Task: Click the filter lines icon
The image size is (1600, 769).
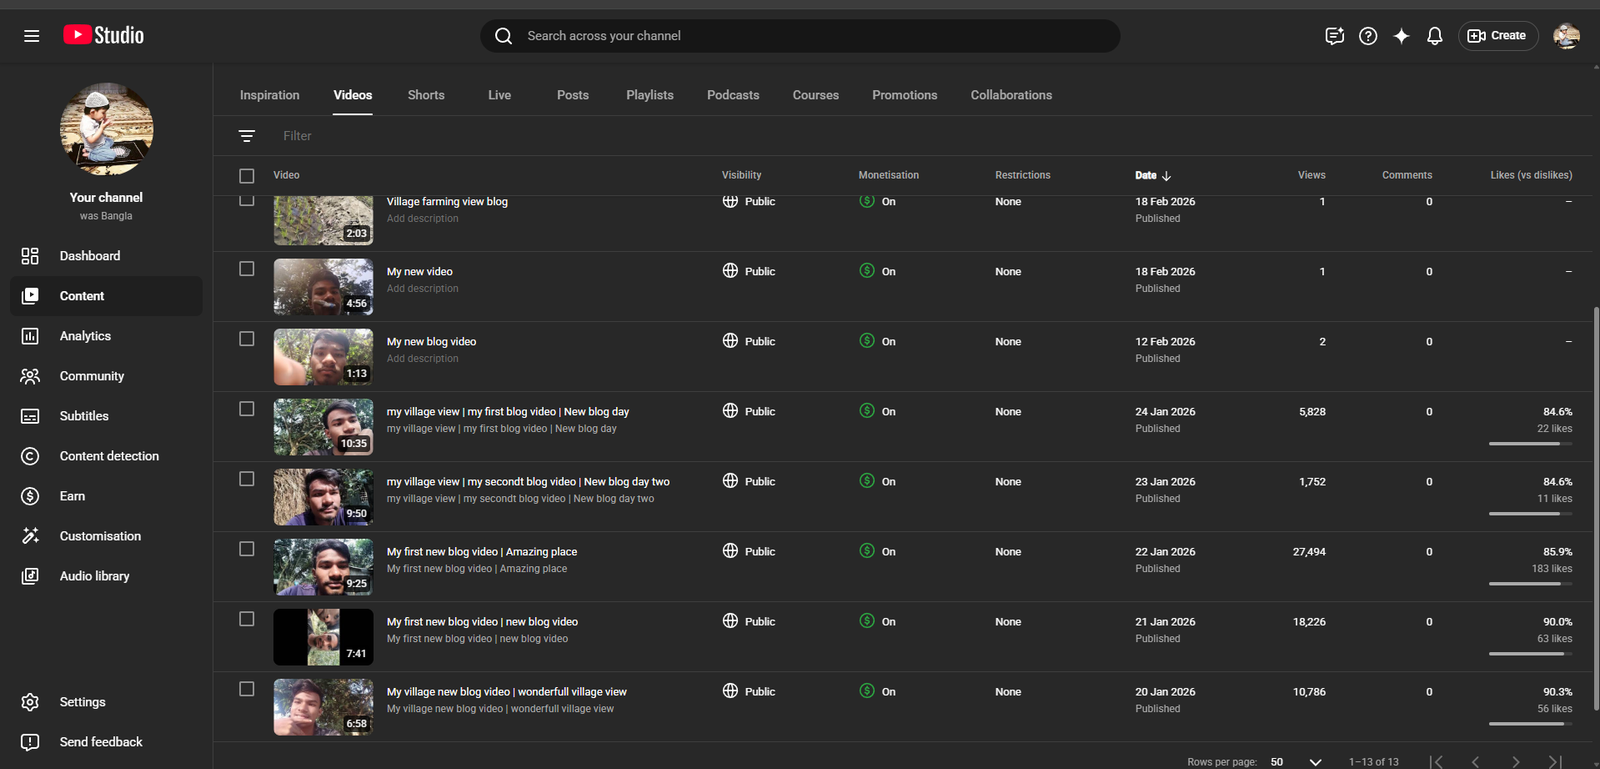Action: click(247, 136)
